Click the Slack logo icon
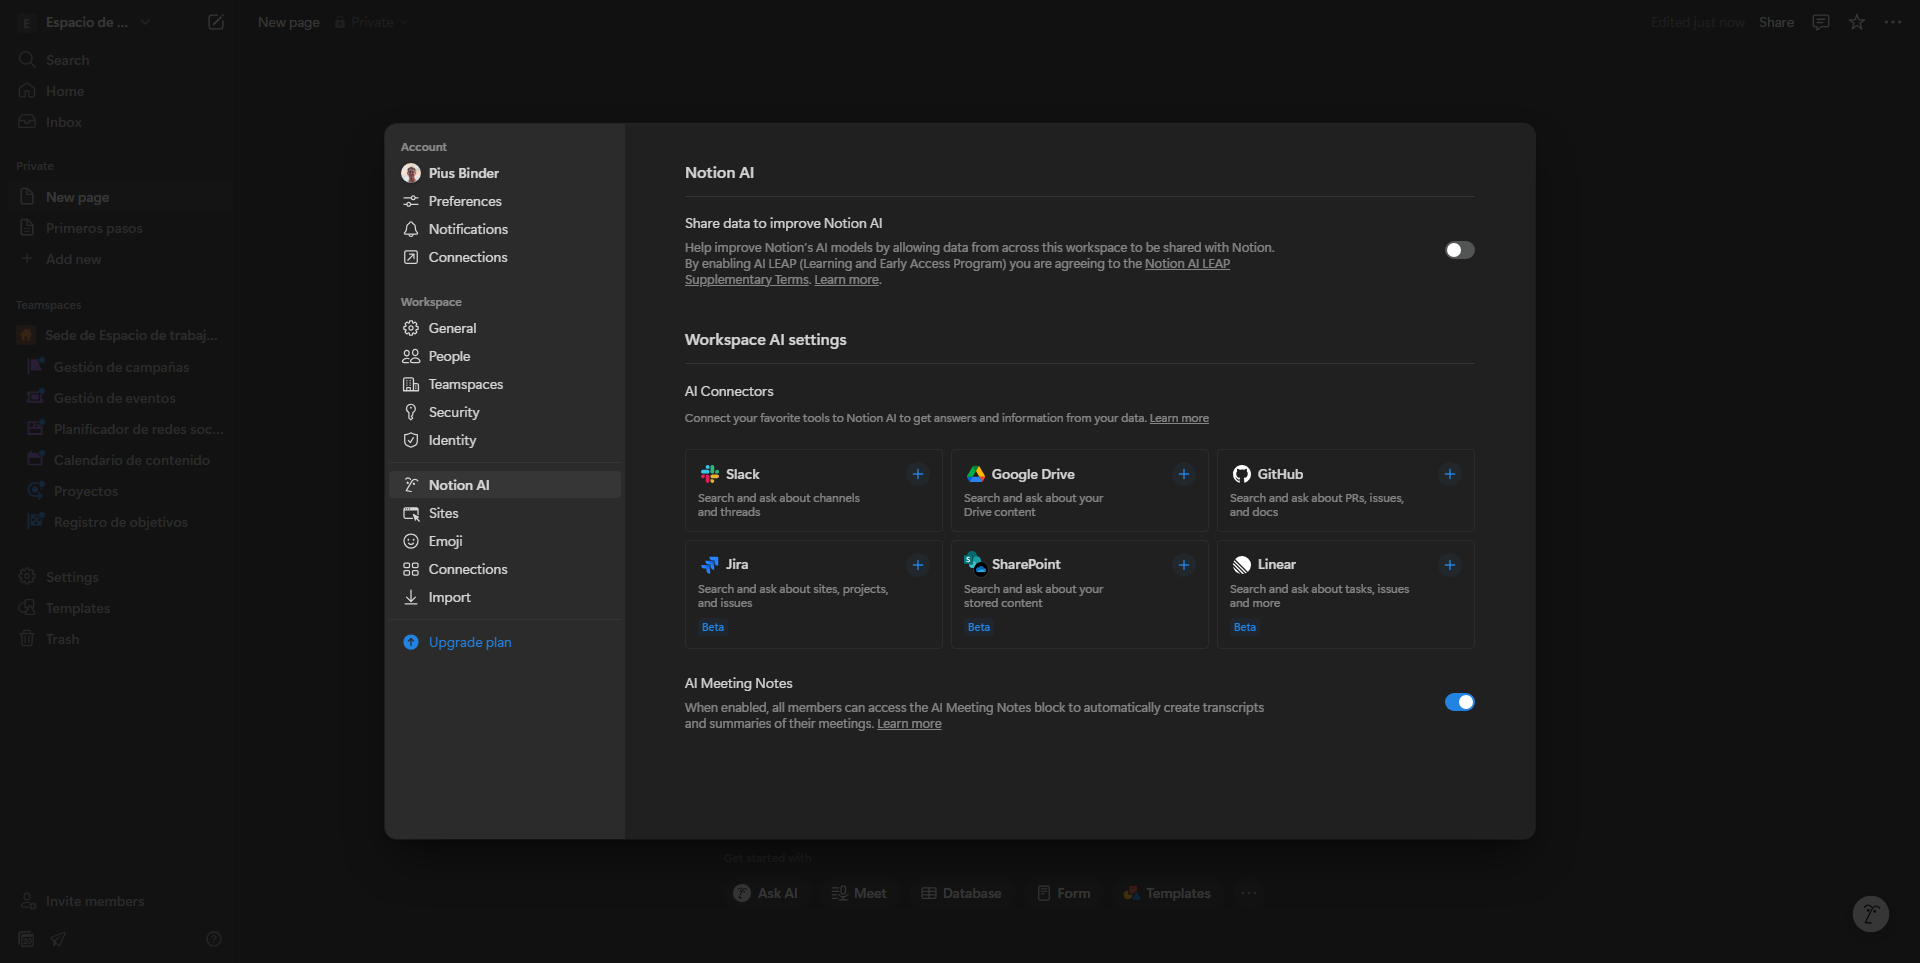The image size is (1920, 963). [x=709, y=474]
